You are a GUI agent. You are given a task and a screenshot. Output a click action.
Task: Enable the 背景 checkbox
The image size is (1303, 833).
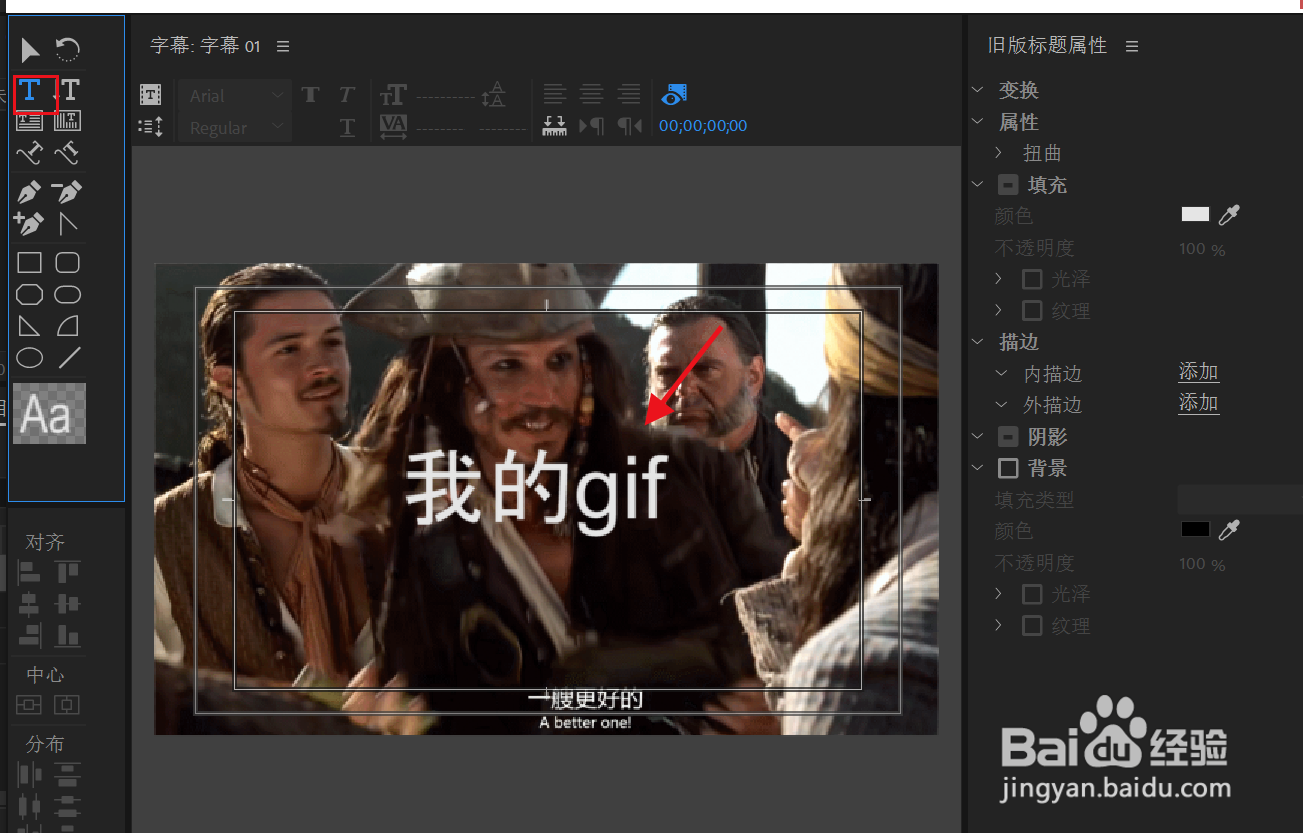pos(1009,468)
